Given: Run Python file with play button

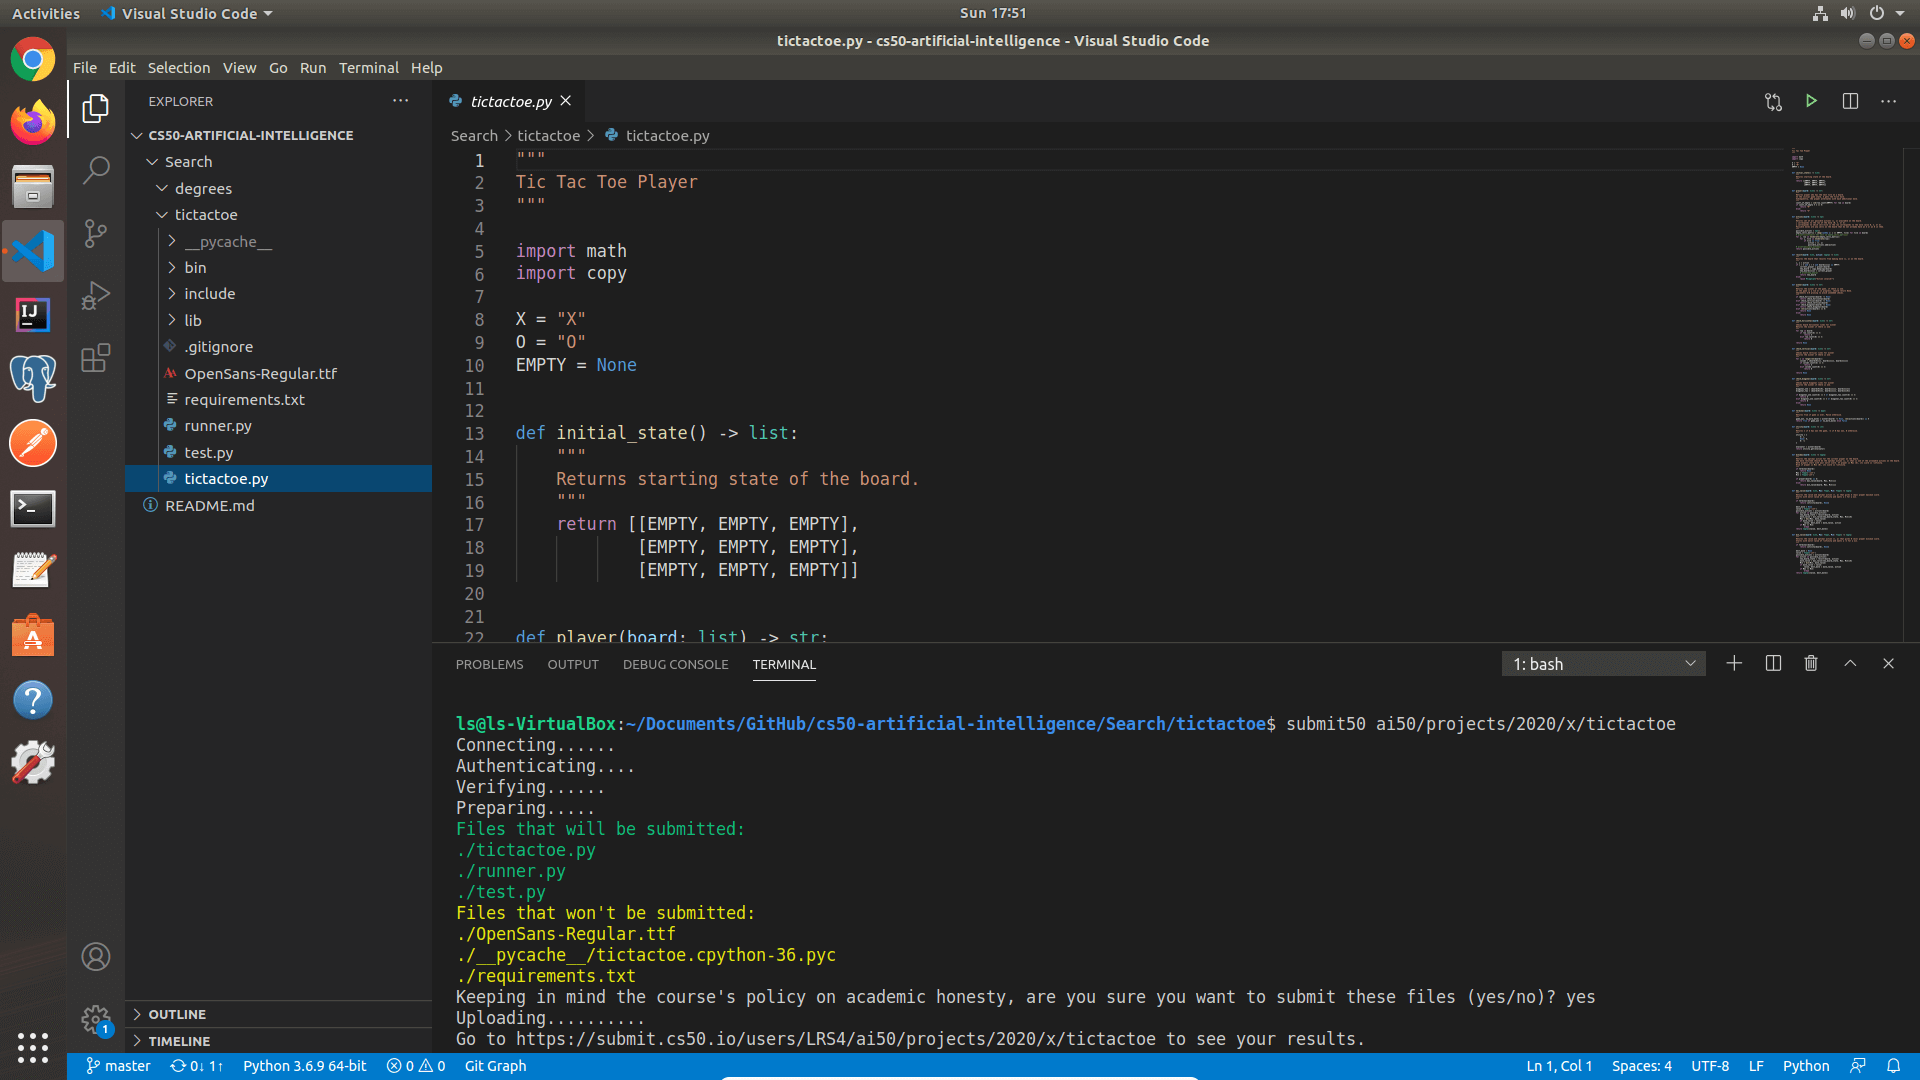Looking at the screenshot, I should tap(1811, 101).
